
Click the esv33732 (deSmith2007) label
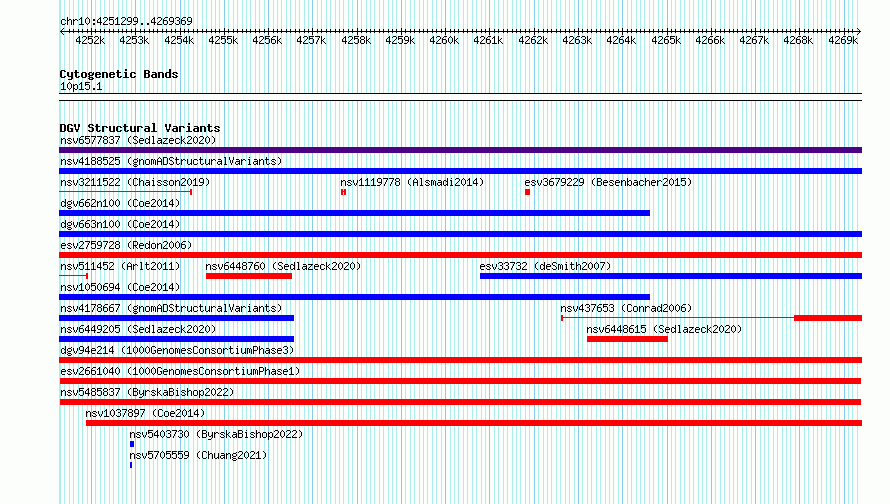pyautogui.click(x=545, y=266)
